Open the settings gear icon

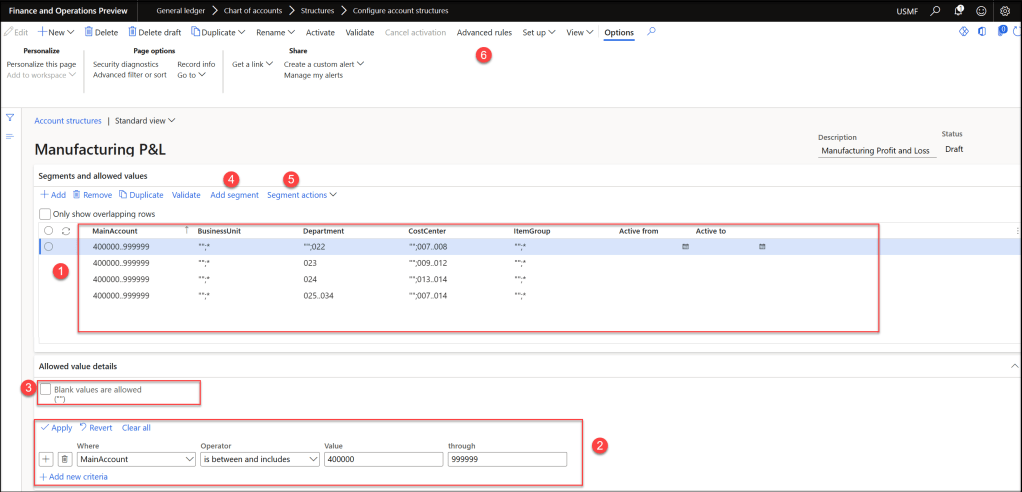(x=1005, y=11)
